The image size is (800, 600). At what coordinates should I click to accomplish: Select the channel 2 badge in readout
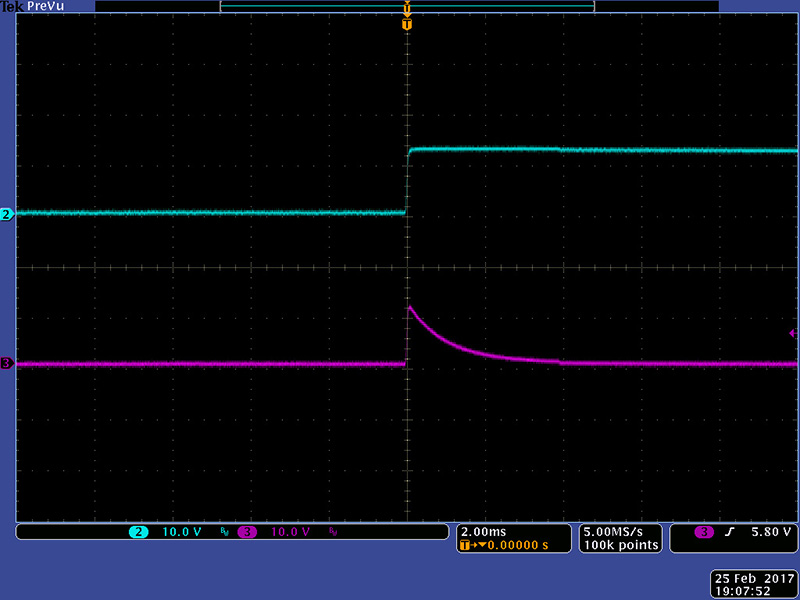[138, 532]
